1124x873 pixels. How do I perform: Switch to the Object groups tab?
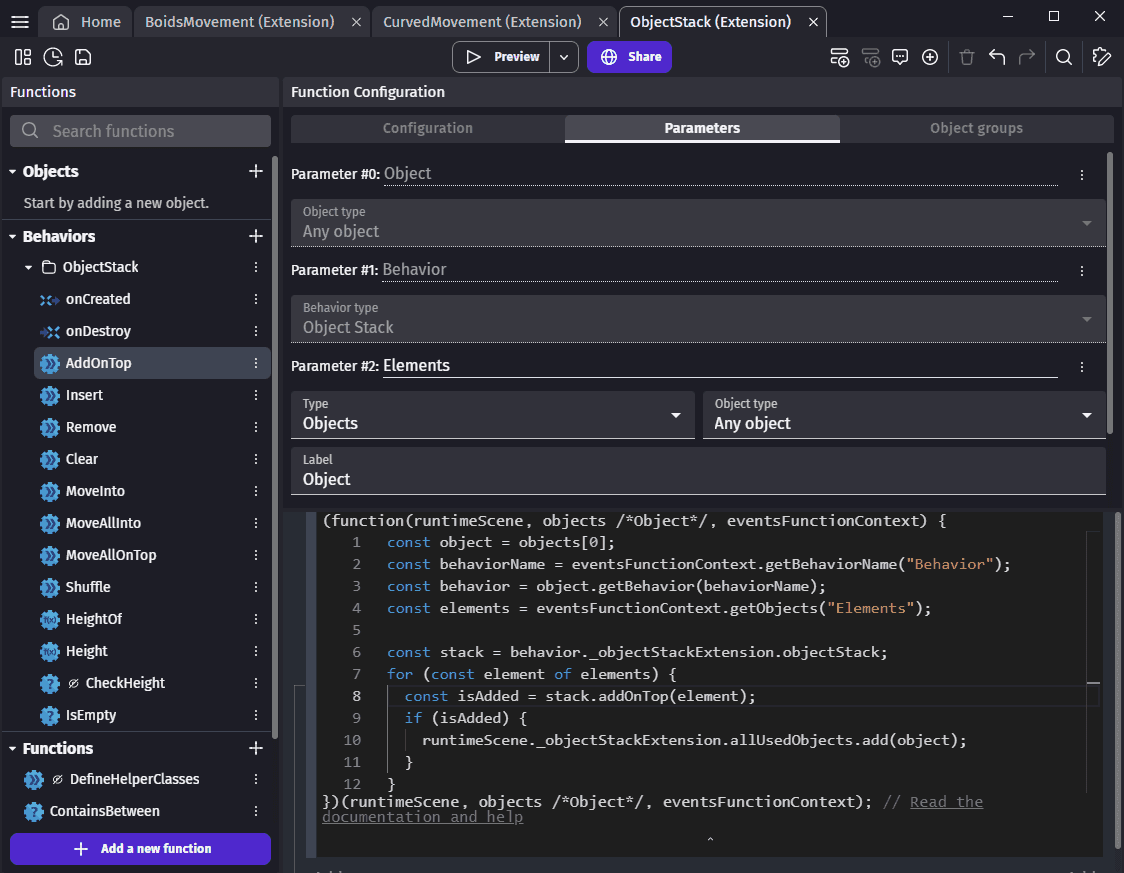(976, 128)
